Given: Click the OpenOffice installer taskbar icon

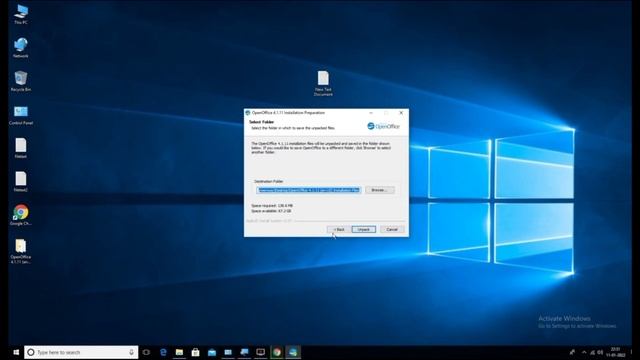Looking at the screenshot, I should pyautogui.click(x=293, y=352).
